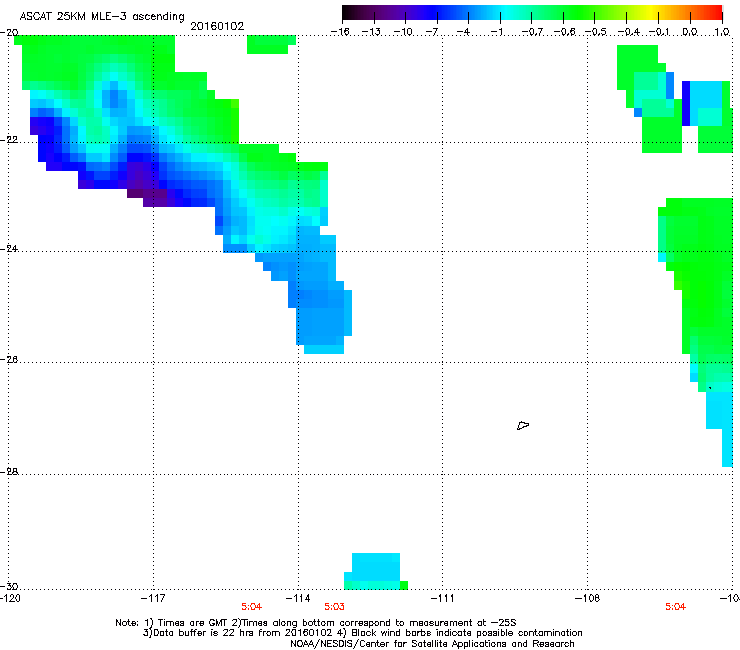Click the -30 latitude axis label
Screen dimensions: 740x650
[9, 586]
